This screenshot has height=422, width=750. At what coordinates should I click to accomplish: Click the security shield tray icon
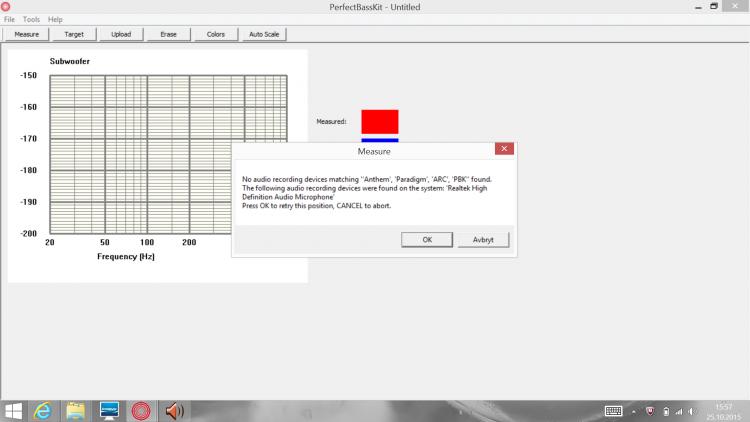coord(650,411)
